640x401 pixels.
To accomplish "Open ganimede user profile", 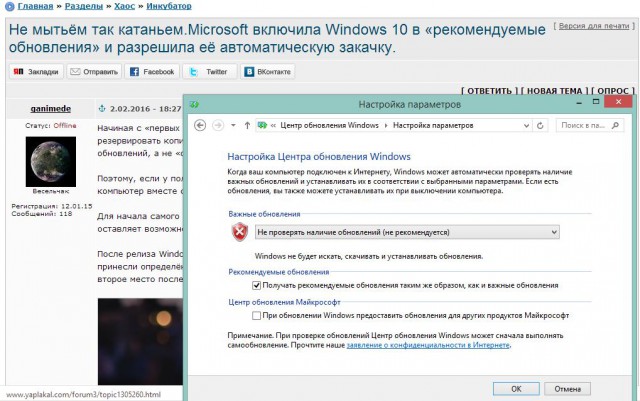I will [x=51, y=109].
